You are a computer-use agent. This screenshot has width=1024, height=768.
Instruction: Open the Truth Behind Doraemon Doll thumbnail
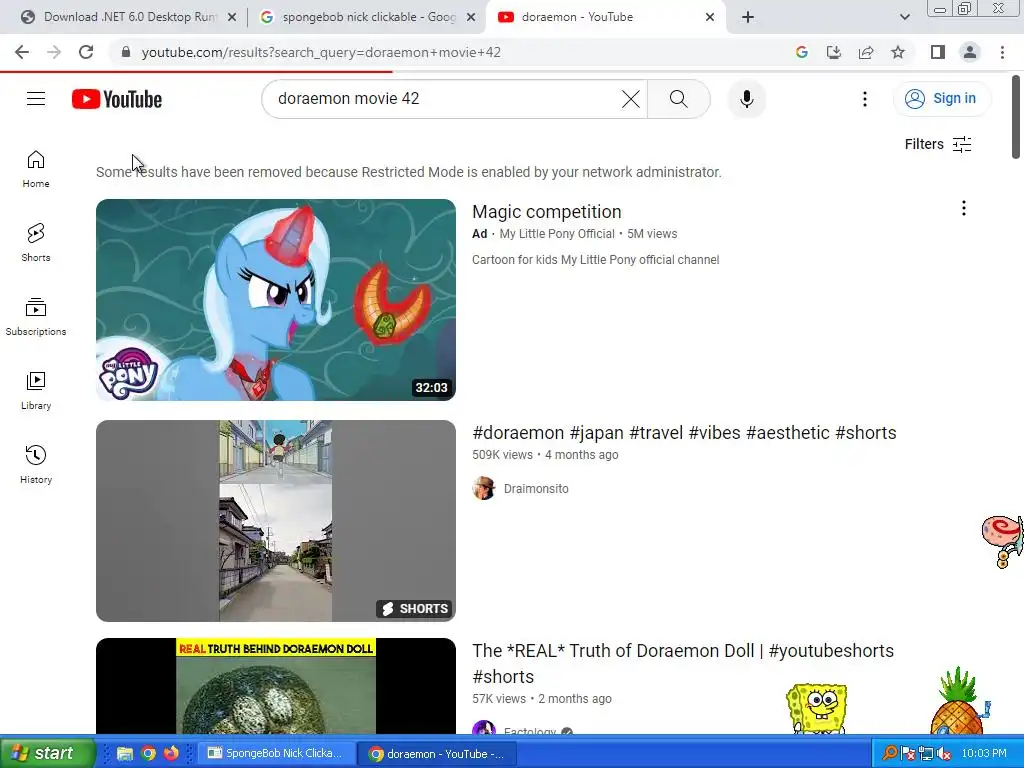[276, 686]
